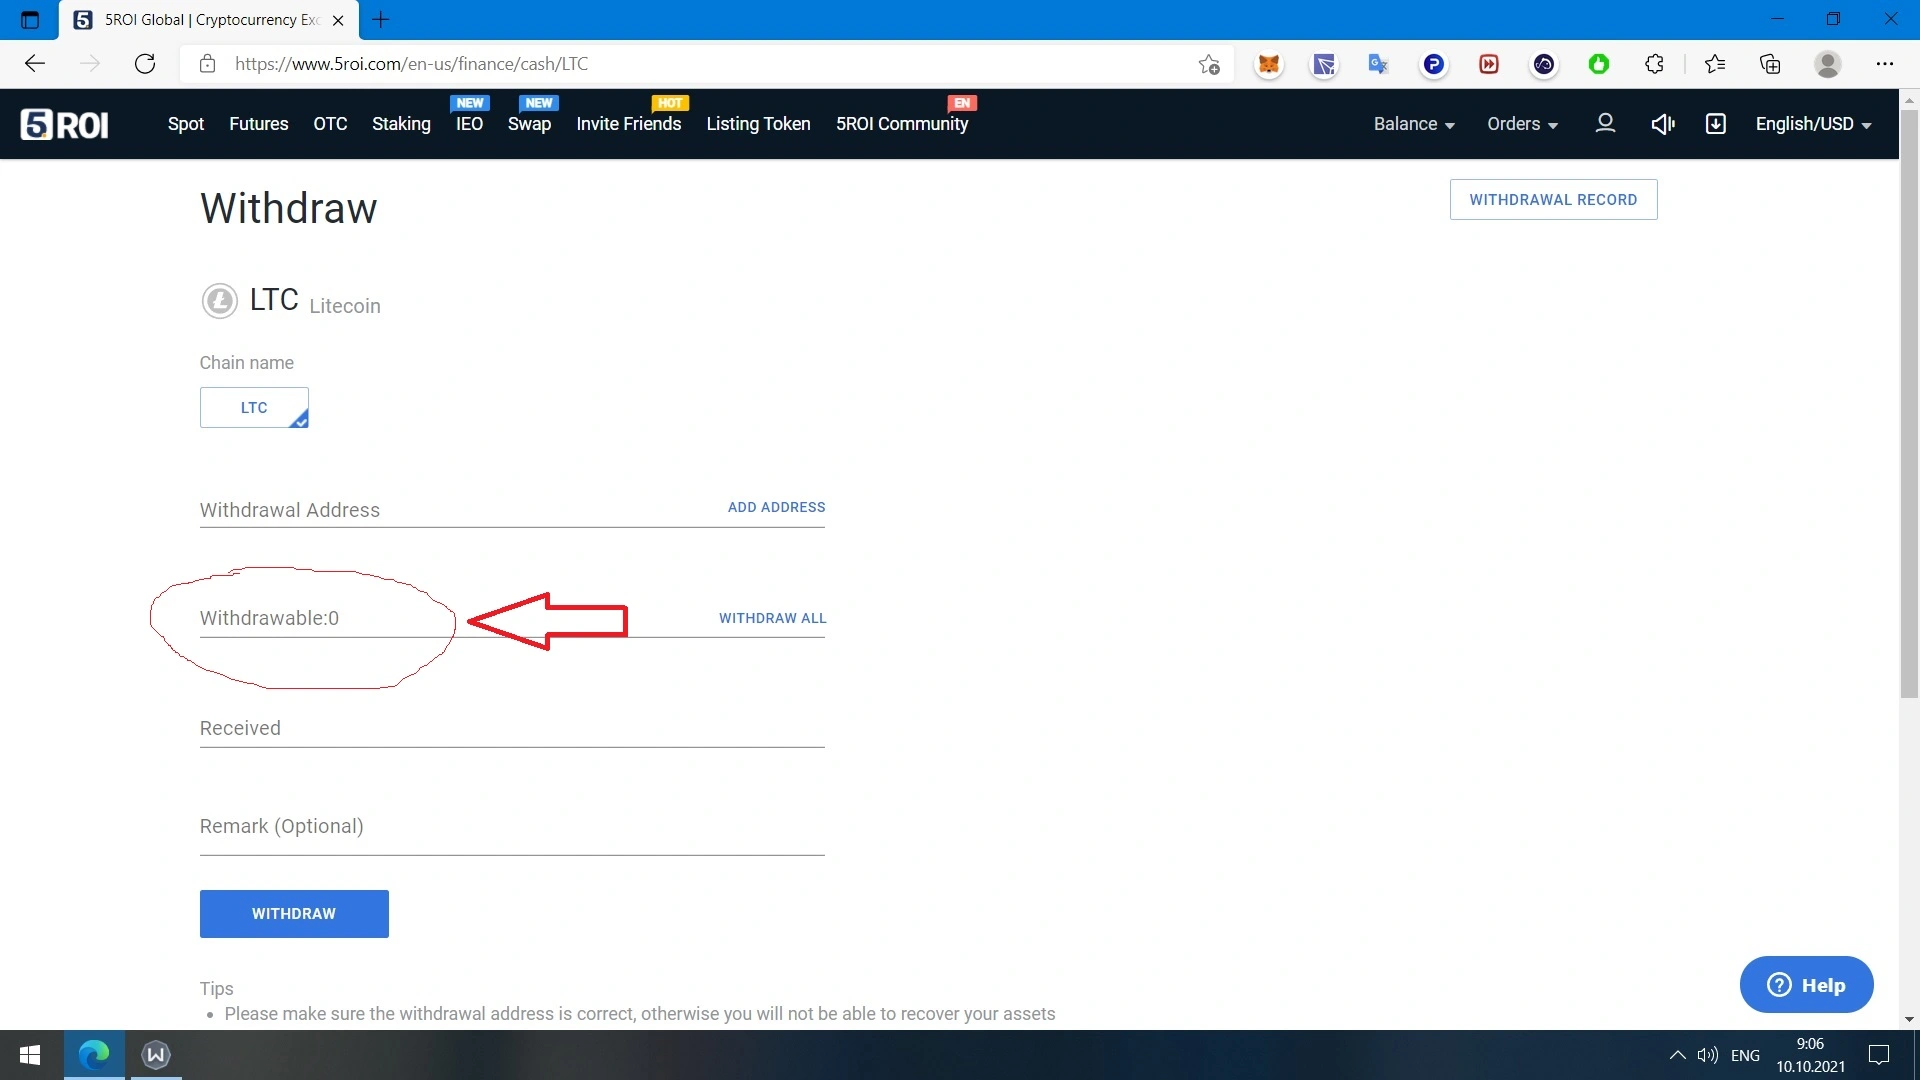Open the W app in taskbar
This screenshot has height=1080, width=1920.
pos(156,1055)
